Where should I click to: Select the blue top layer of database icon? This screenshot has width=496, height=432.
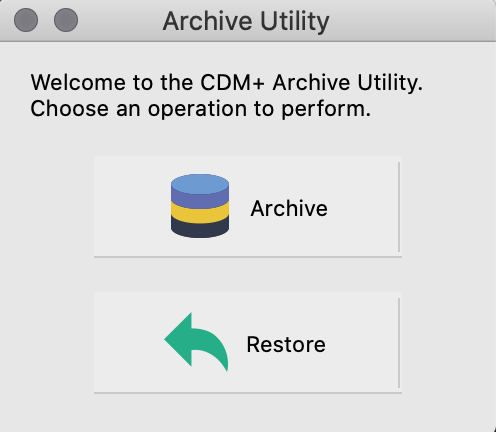click(x=200, y=184)
